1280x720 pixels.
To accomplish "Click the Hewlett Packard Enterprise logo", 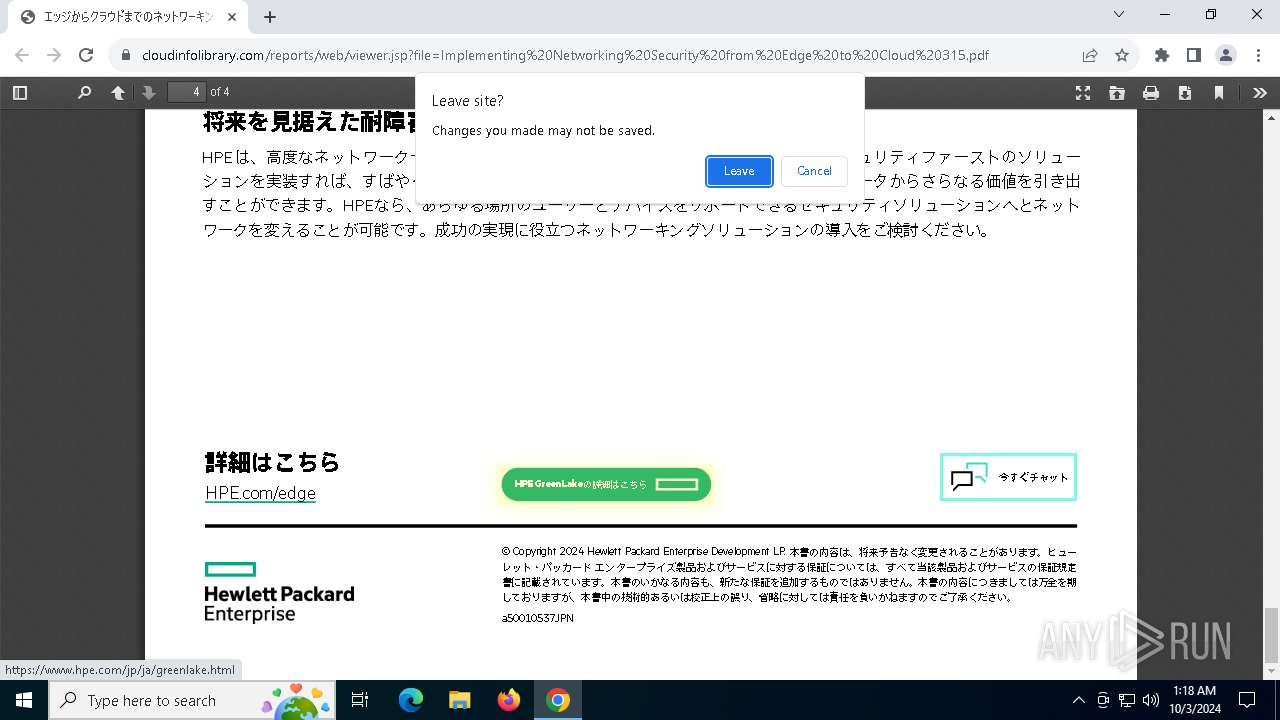I will pyautogui.click(x=279, y=592).
